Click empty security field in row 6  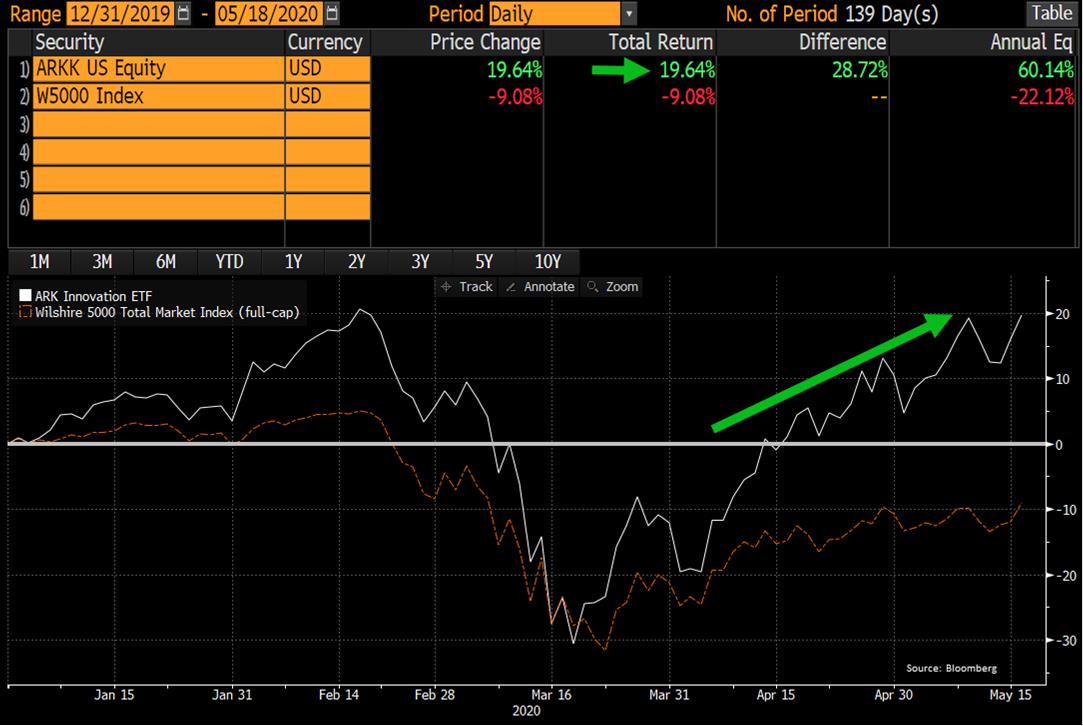[159, 207]
